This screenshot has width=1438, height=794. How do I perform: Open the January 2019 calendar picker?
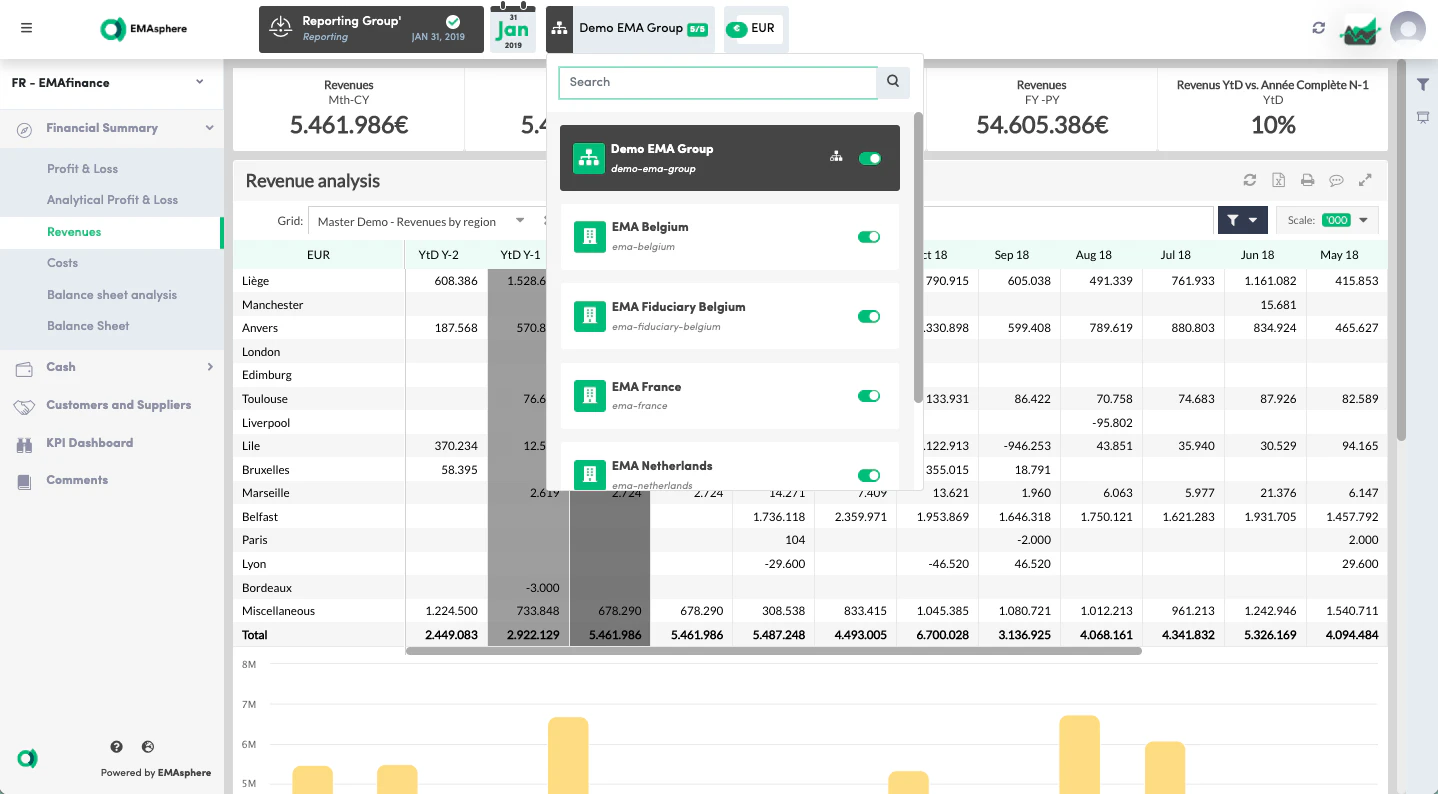[x=513, y=29]
